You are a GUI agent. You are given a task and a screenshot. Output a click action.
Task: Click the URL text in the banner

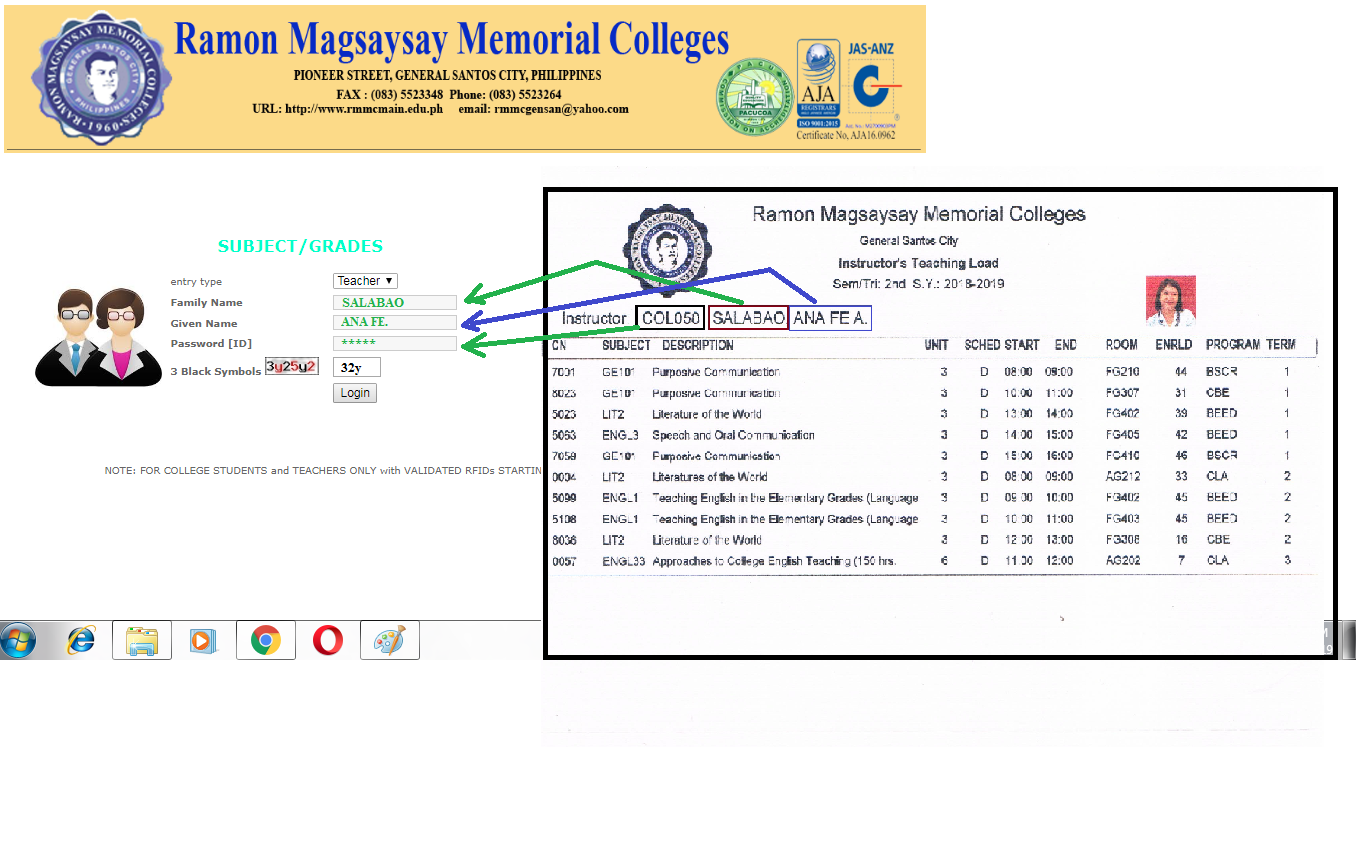[x=347, y=109]
